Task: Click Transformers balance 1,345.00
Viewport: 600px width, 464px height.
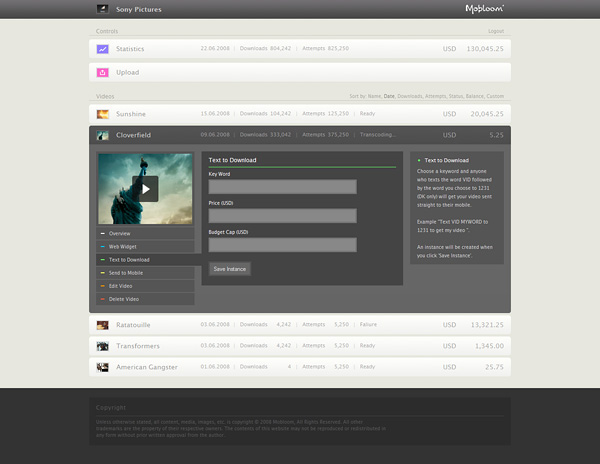Action: point(489,346)
